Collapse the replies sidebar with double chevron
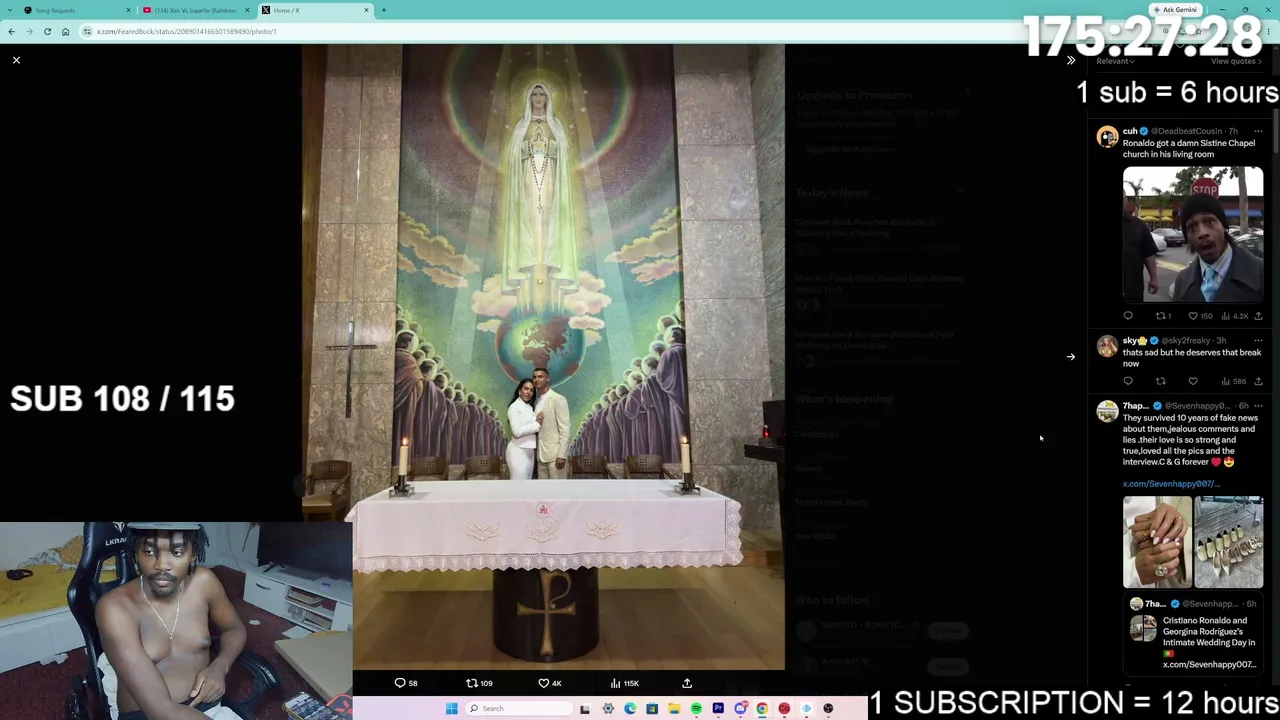This screenshot has height=720, width=1280. tap(1071, 60)
